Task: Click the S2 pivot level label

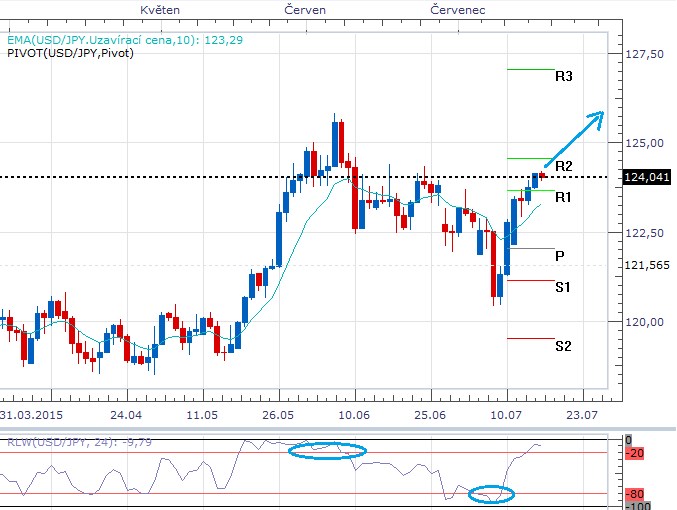Action: 563,346
